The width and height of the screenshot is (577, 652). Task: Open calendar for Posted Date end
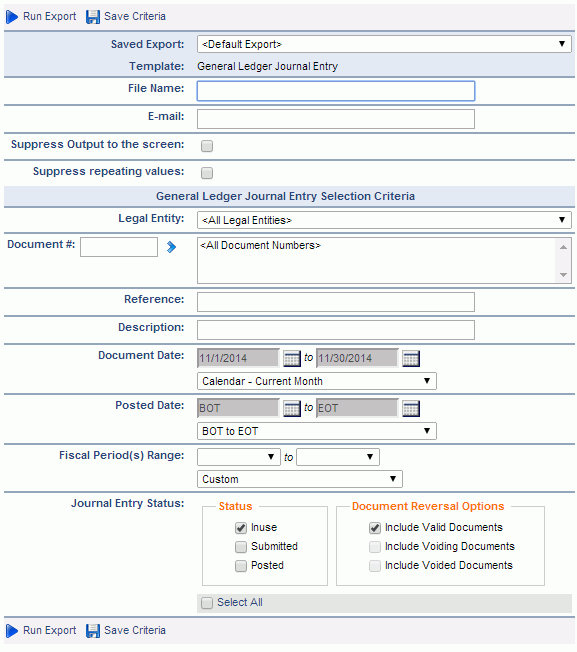(x=411, y=408)
